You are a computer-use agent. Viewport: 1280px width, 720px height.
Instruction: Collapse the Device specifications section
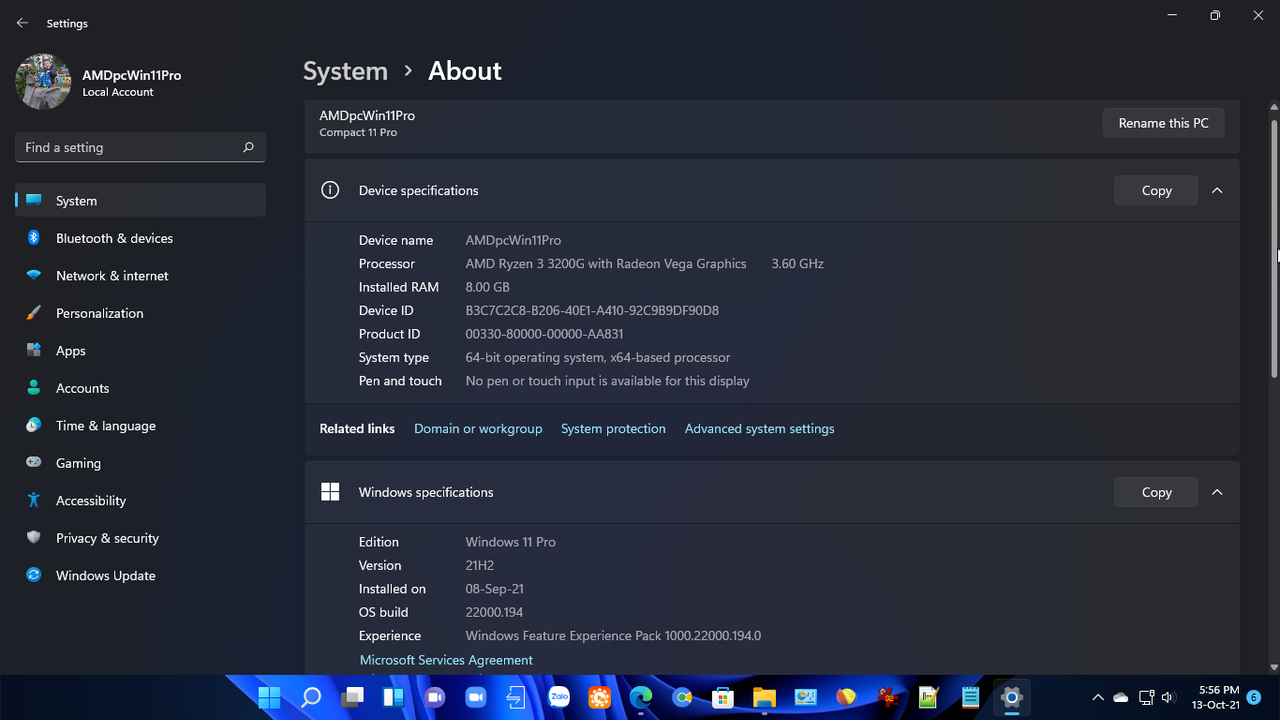point(1217,190)
